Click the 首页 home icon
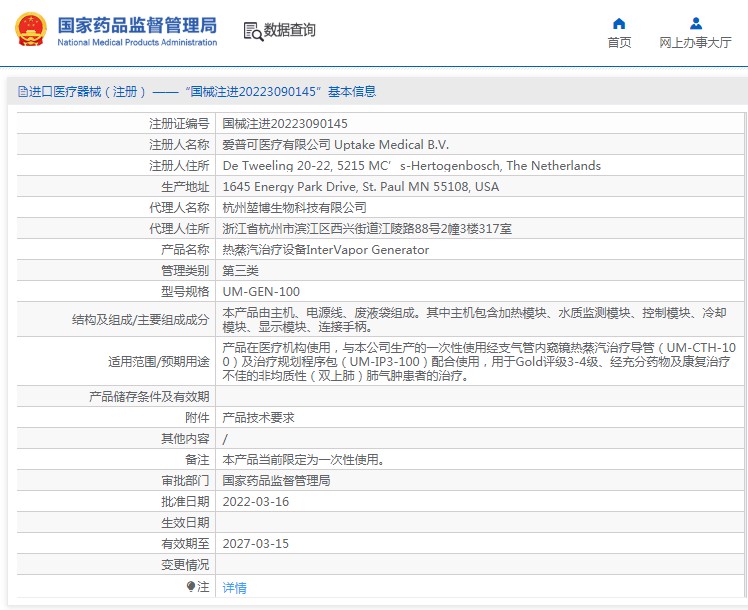 coord(619,23)
